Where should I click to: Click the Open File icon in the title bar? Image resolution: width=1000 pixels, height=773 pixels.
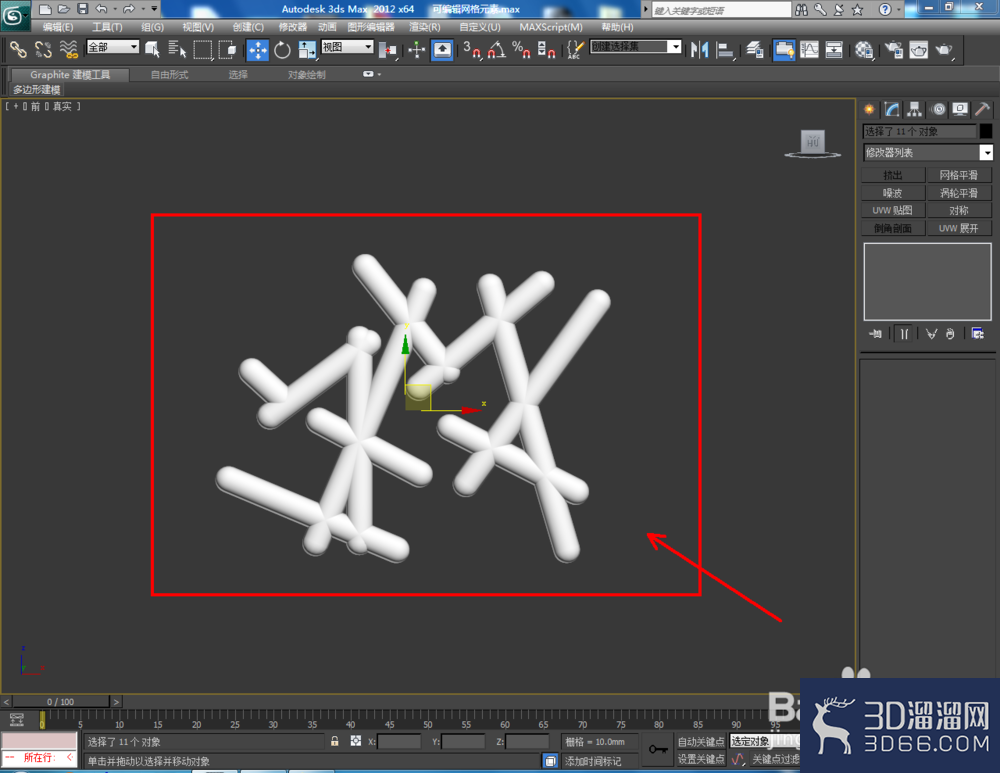point(63,9)
